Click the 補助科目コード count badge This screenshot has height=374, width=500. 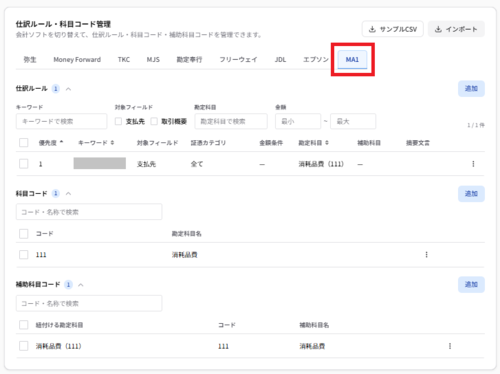click(68, 285)
